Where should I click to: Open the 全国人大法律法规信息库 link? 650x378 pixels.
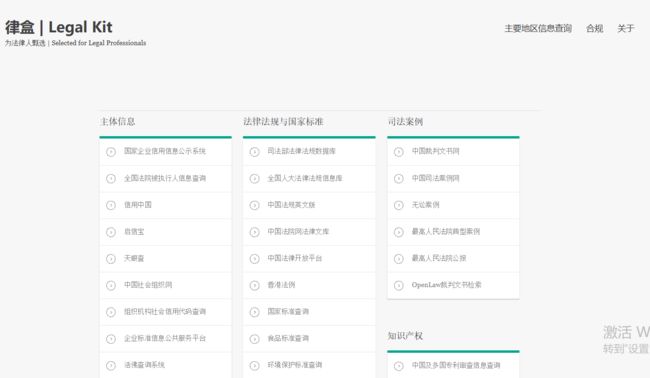coord(305,178)
